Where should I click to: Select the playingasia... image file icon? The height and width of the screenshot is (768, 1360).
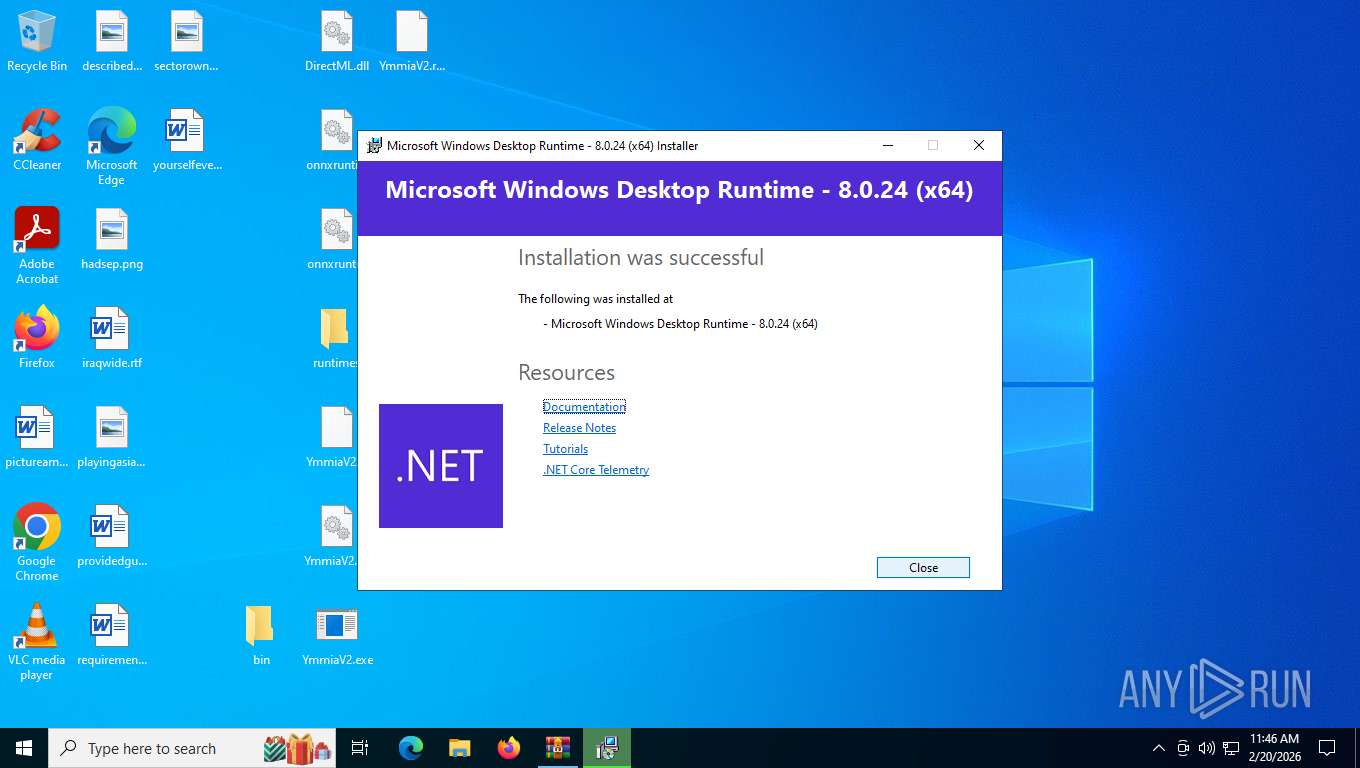112,437
